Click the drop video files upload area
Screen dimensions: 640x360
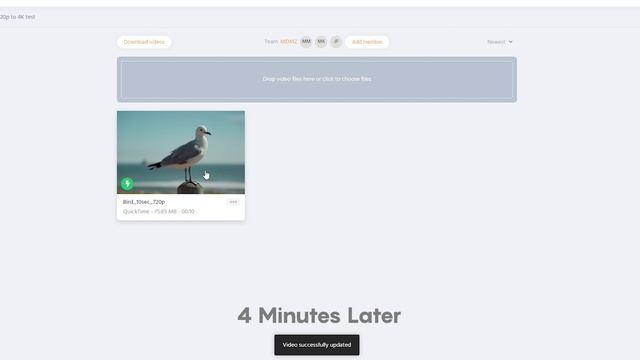(317, 79)
